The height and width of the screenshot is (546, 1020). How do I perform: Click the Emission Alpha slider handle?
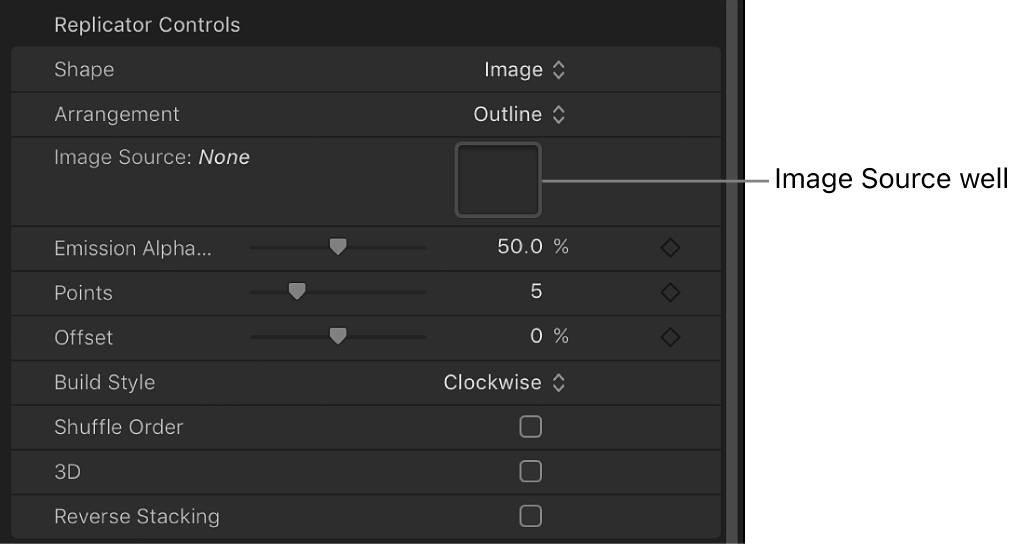[338, 247]
